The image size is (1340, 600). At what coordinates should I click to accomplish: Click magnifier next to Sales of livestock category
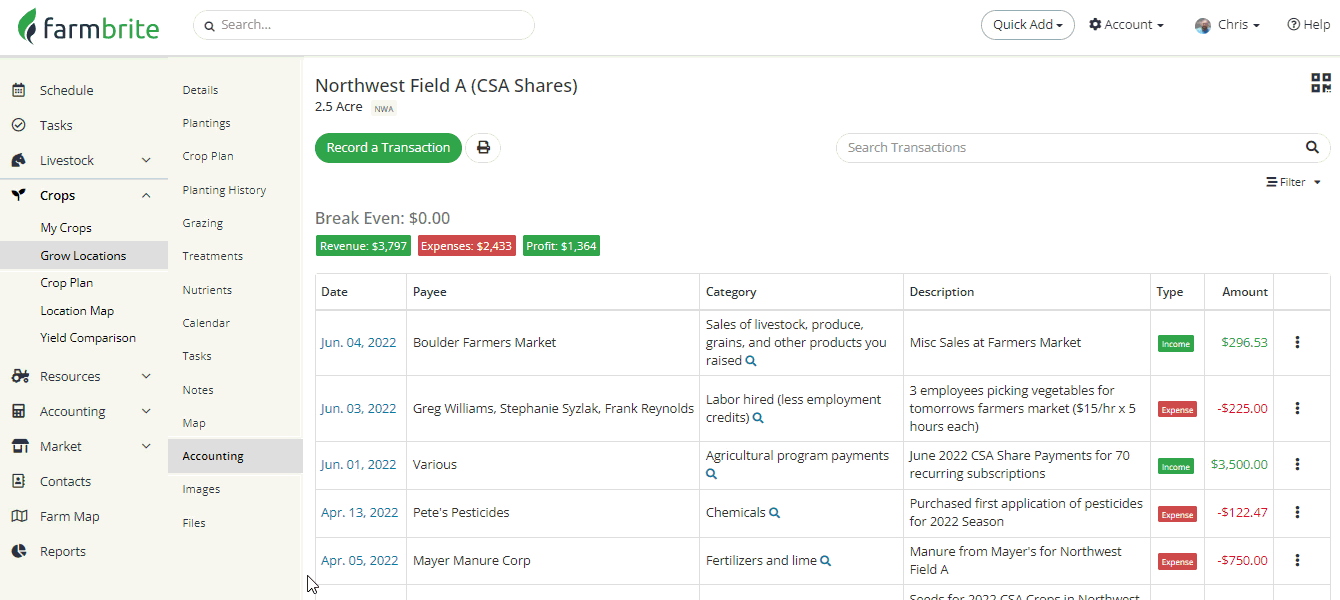pyautogui.click(x=751, y=361)
